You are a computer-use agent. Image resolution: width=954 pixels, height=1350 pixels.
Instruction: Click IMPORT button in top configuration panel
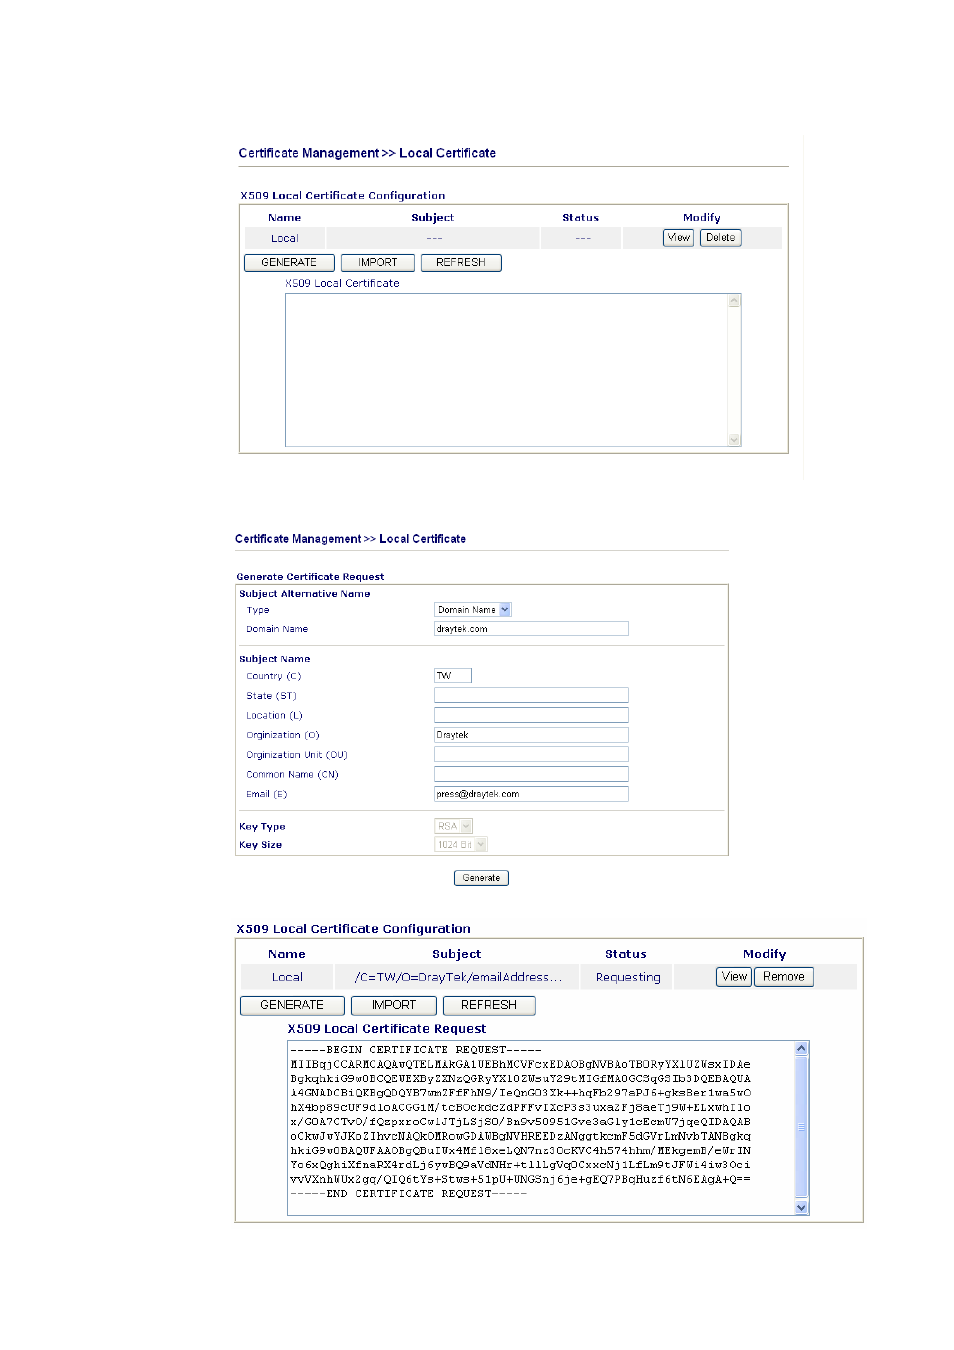point(378,263)
